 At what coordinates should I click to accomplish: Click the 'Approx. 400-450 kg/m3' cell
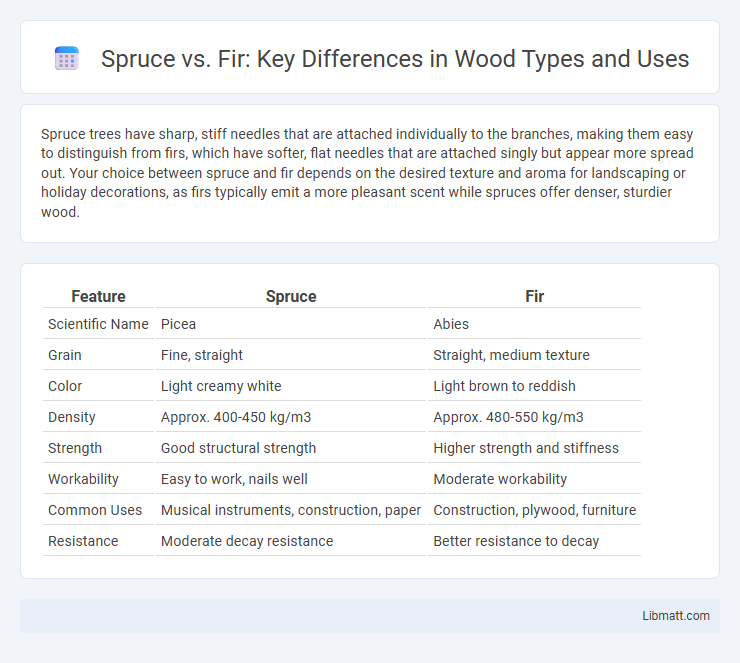pyautogui.click(x=291, y=417)
